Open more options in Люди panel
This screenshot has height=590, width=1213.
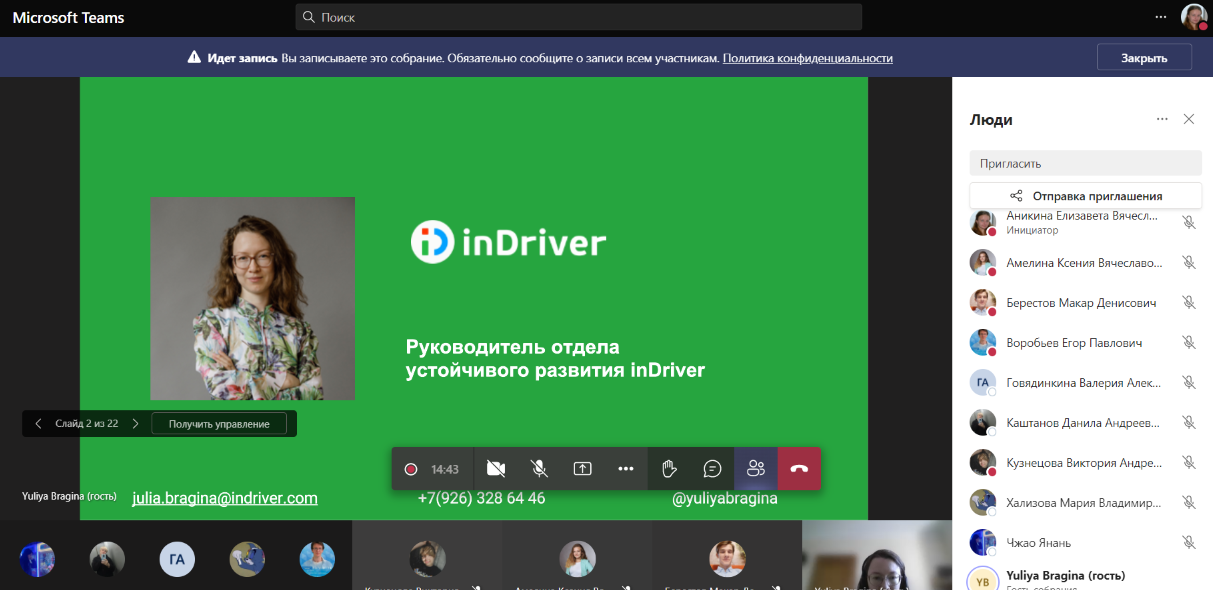[x=1162, y=119]
